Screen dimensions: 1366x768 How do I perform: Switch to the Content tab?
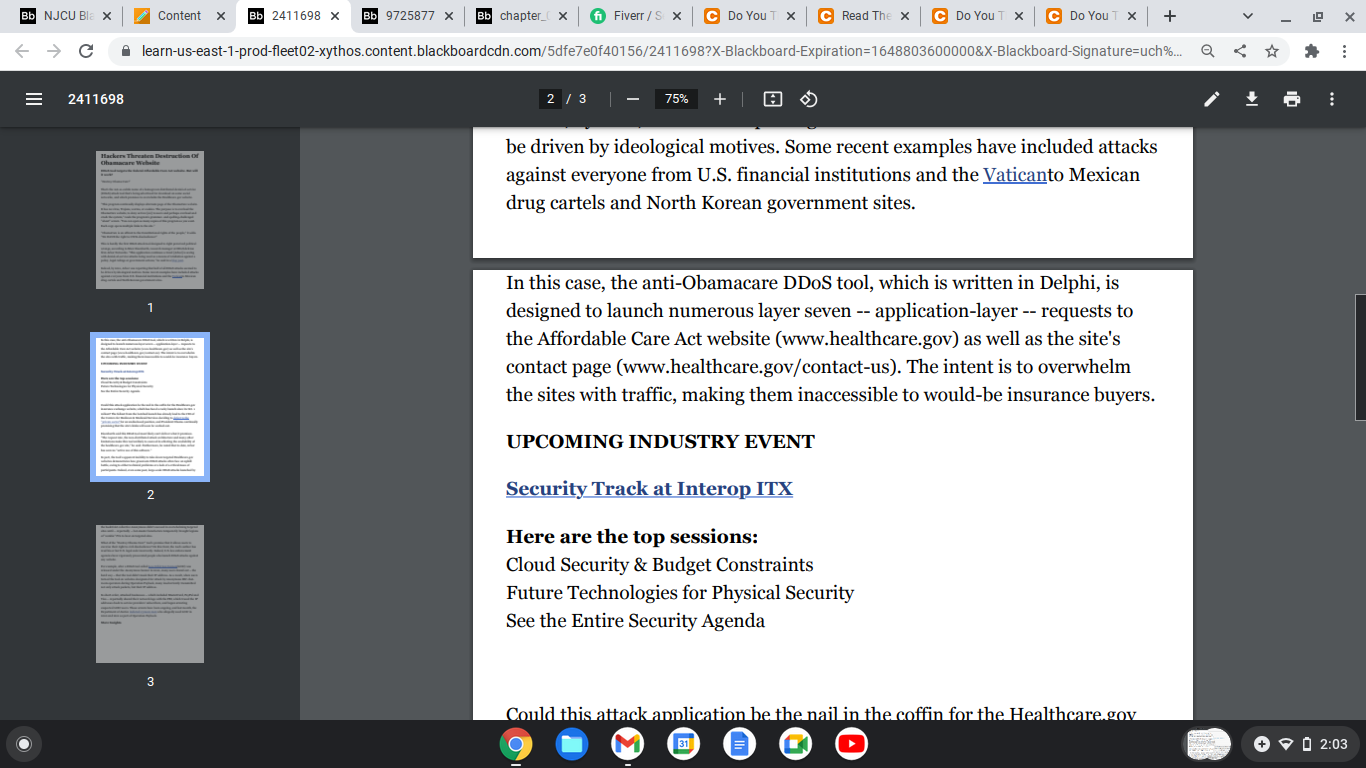[x=179, y=16]
